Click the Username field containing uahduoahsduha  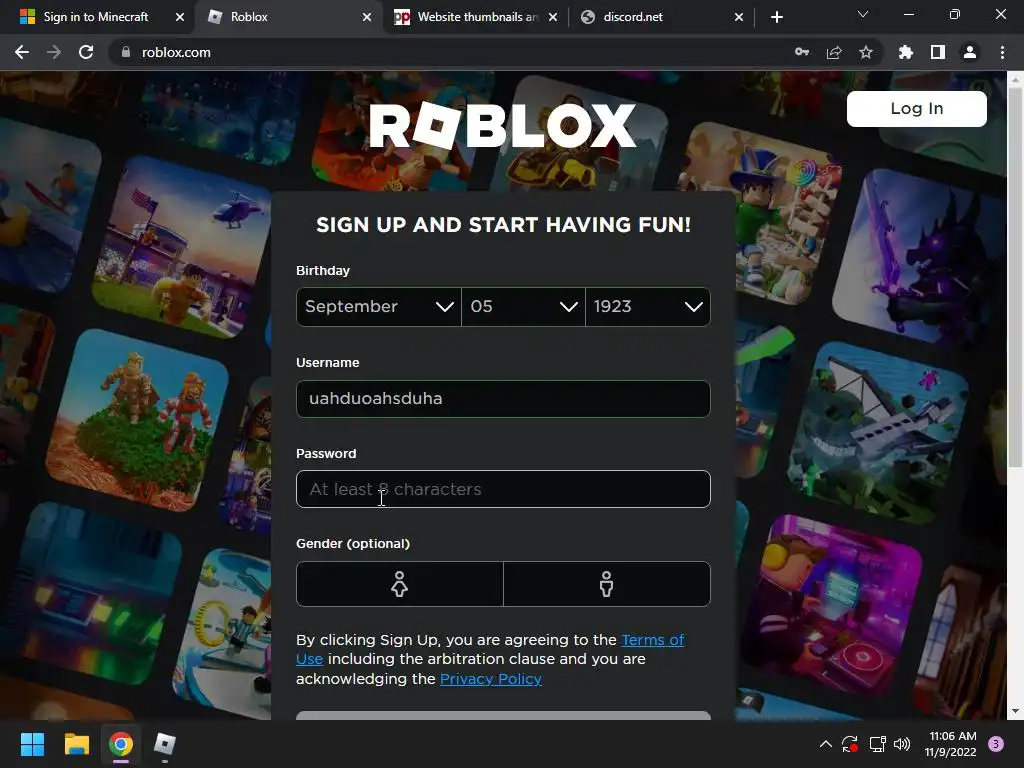point(503,398)
